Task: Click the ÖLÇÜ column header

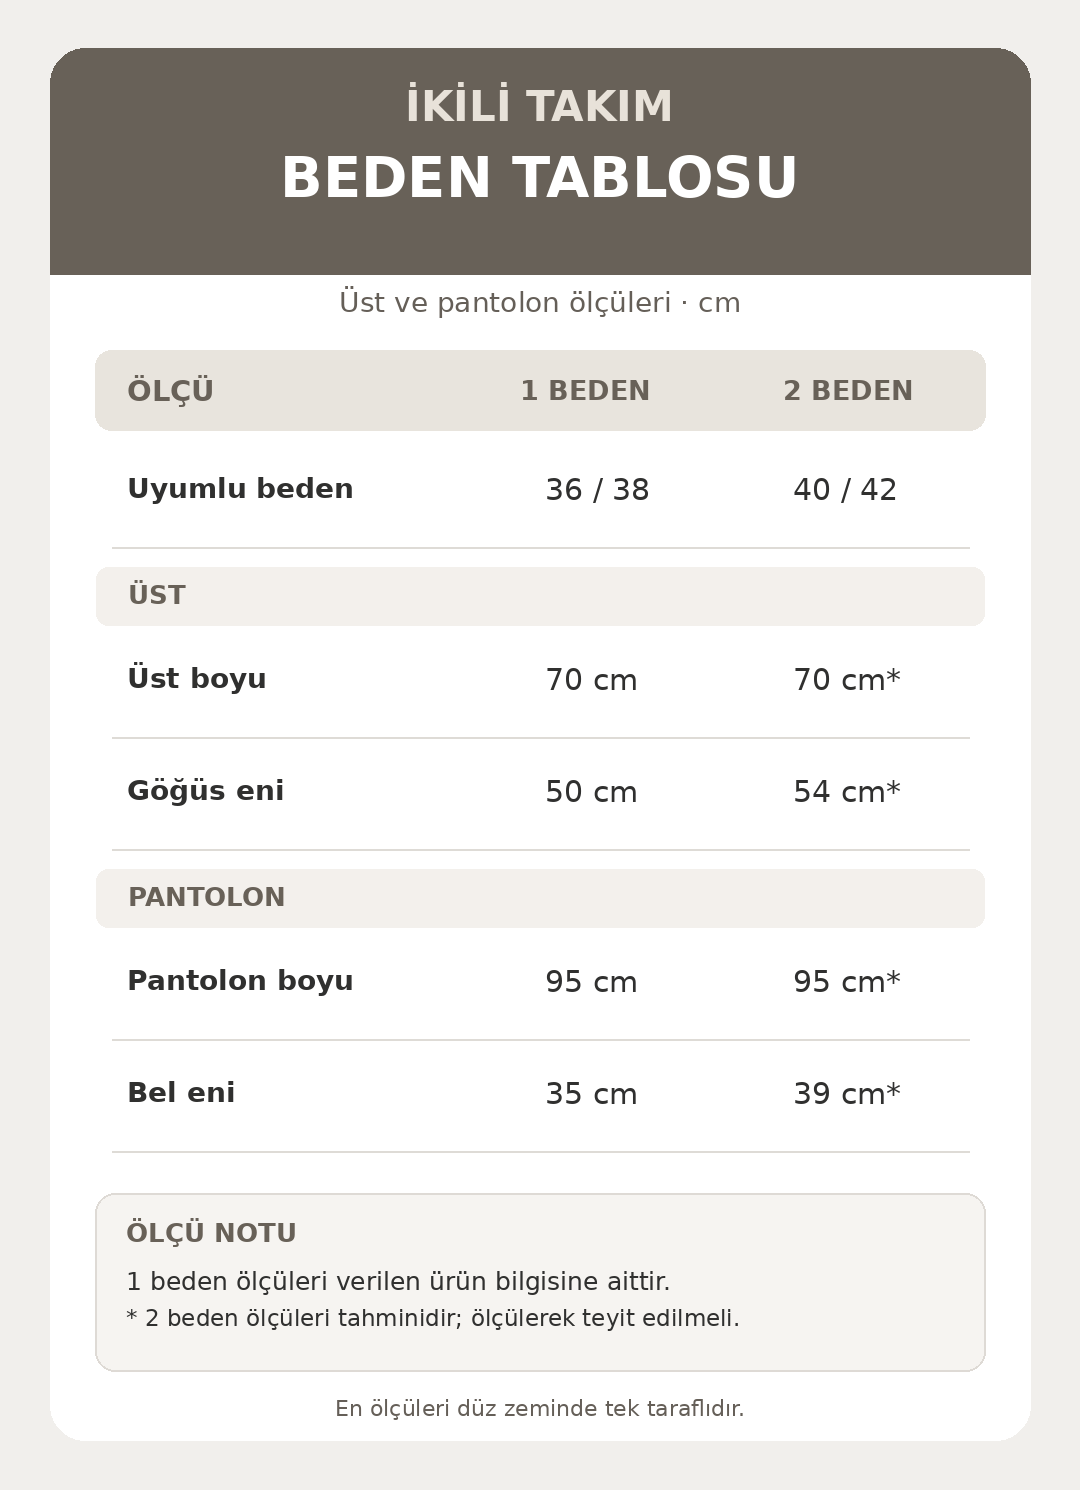Action: pos(171,390)
